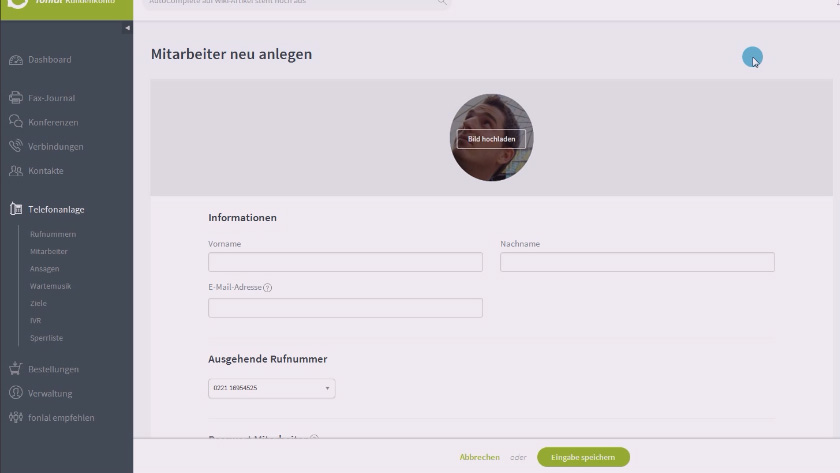The width and height of the screenshot is (840, 473).
Task: Open fonial empfehlen in the sidebar
Action: [x=61, y=417]
